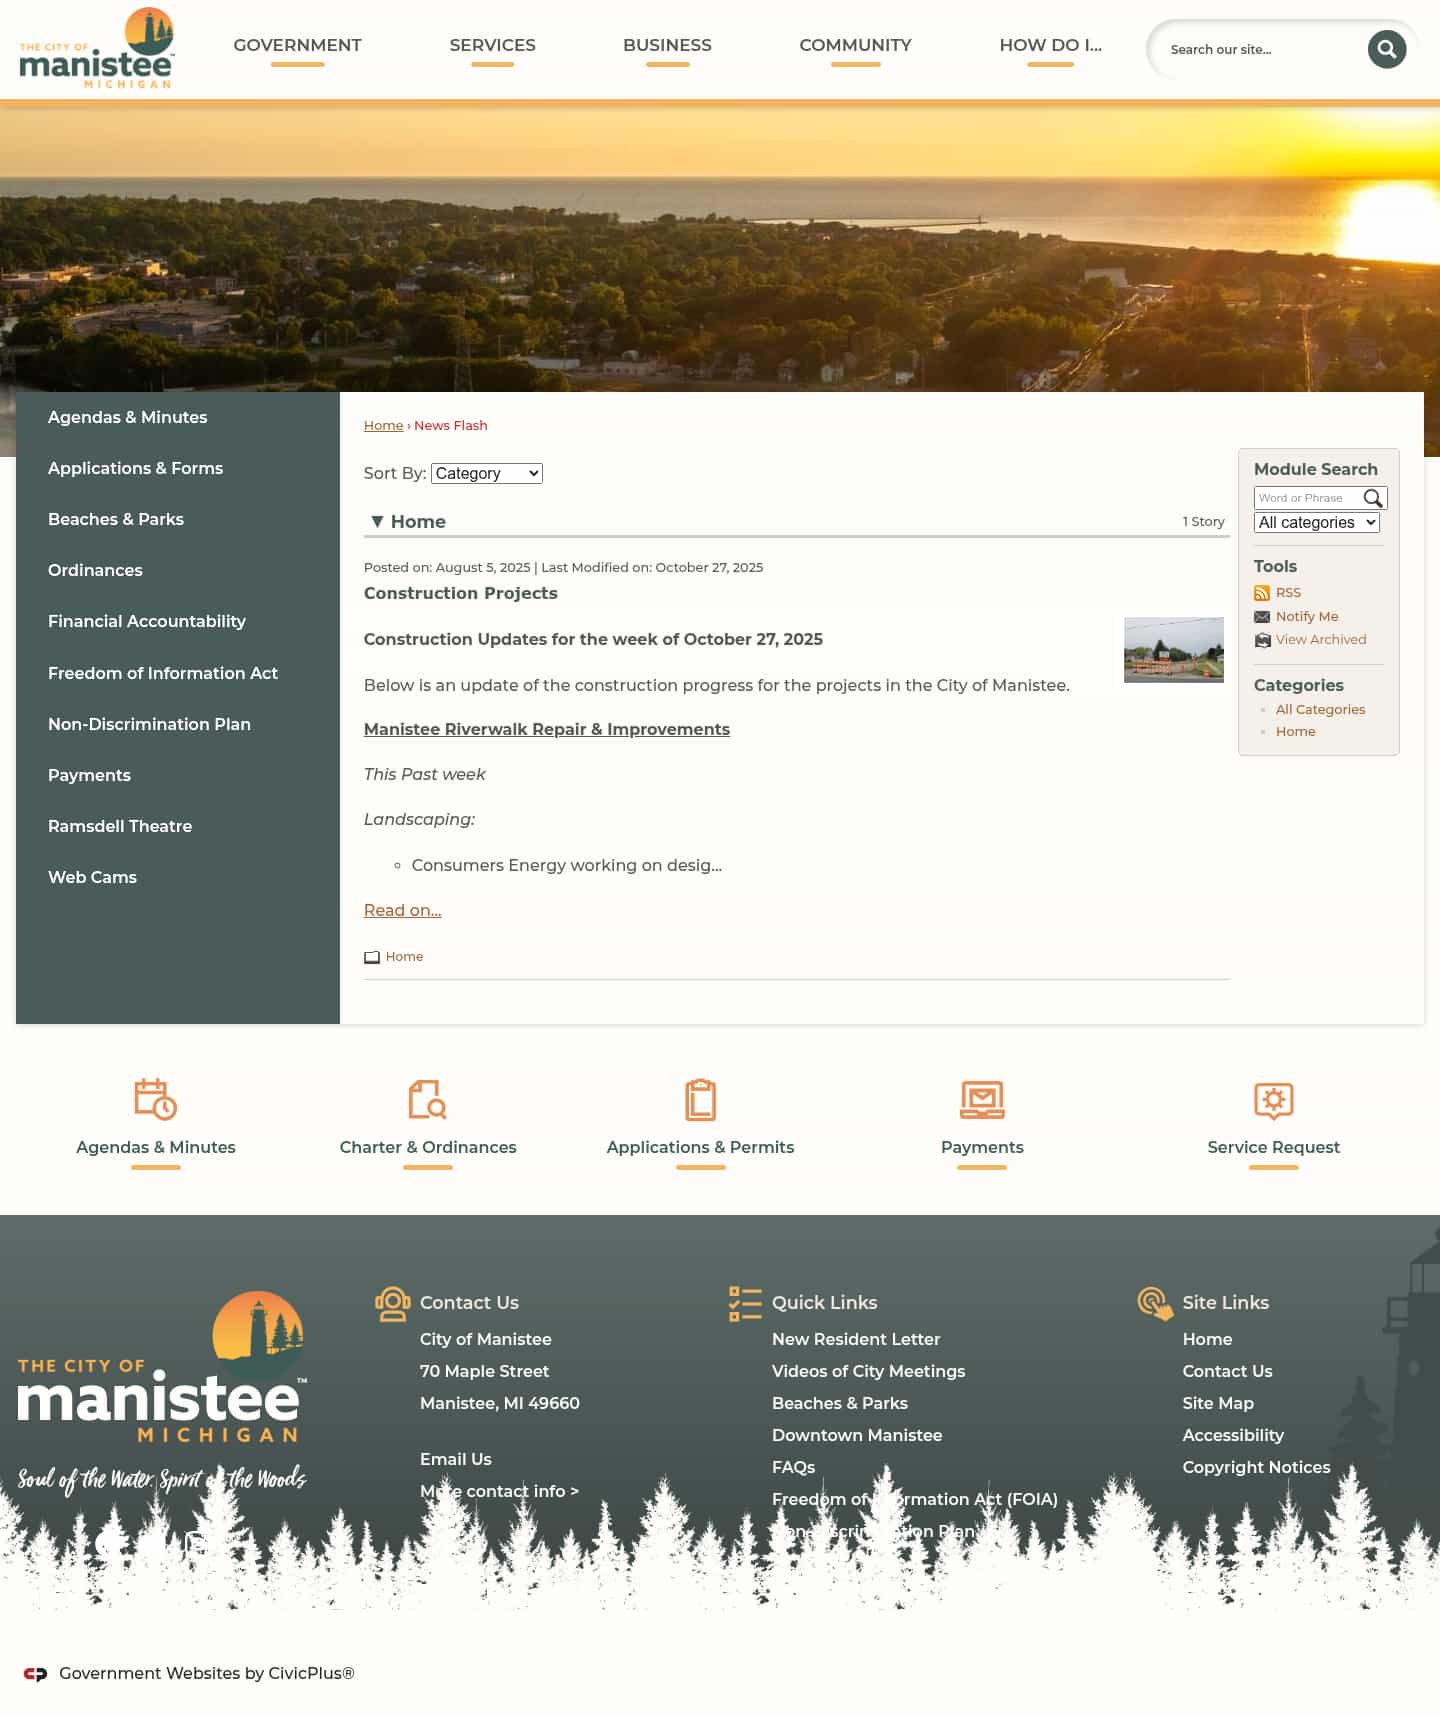Open the All categories dropdown
1440x1716 pixels.
pyautogui.click(x=1317, y=522)
